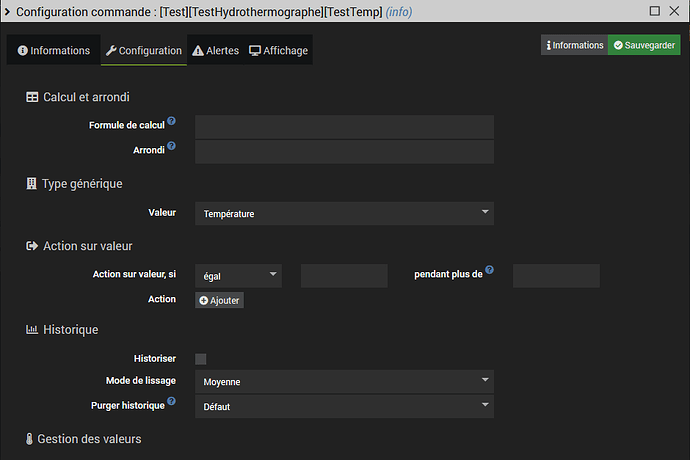The height and width of the screenshot is (460, 690).
Task: Expand the Mode de lissage dropdown
Action: (x=344, y=381)
